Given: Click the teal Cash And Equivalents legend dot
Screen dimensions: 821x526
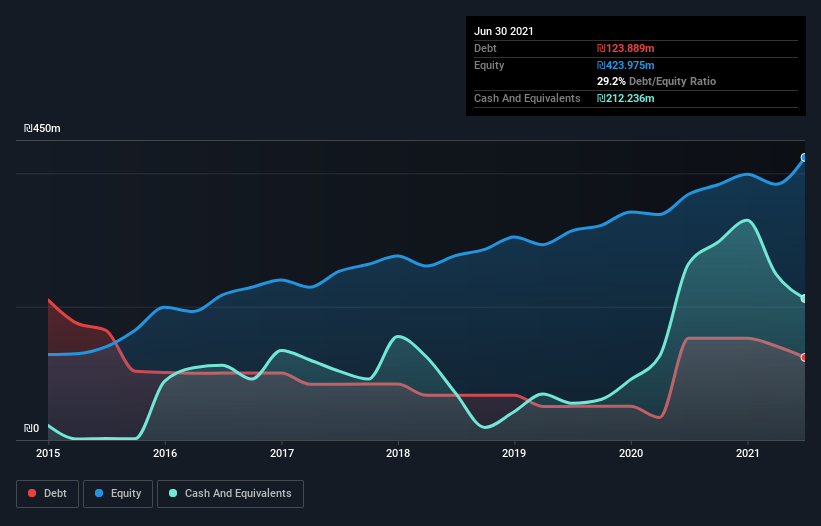Looking at the screenshot, I should [x=173, y=493].
